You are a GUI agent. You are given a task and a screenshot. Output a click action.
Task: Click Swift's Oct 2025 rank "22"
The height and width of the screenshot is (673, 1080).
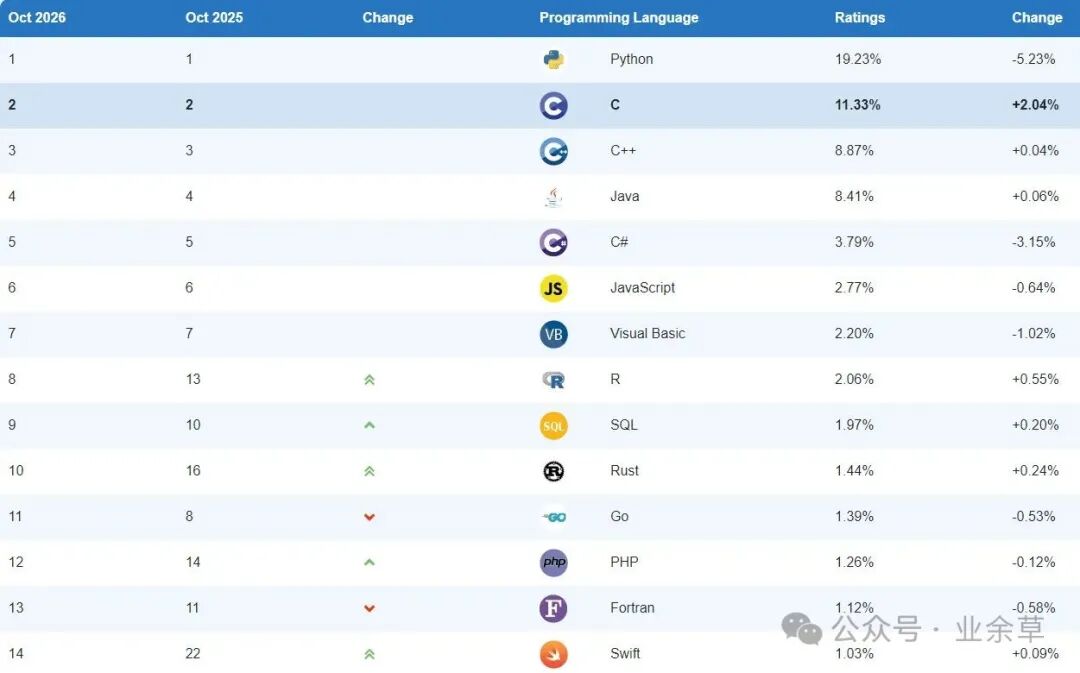[x=193, y=653]
